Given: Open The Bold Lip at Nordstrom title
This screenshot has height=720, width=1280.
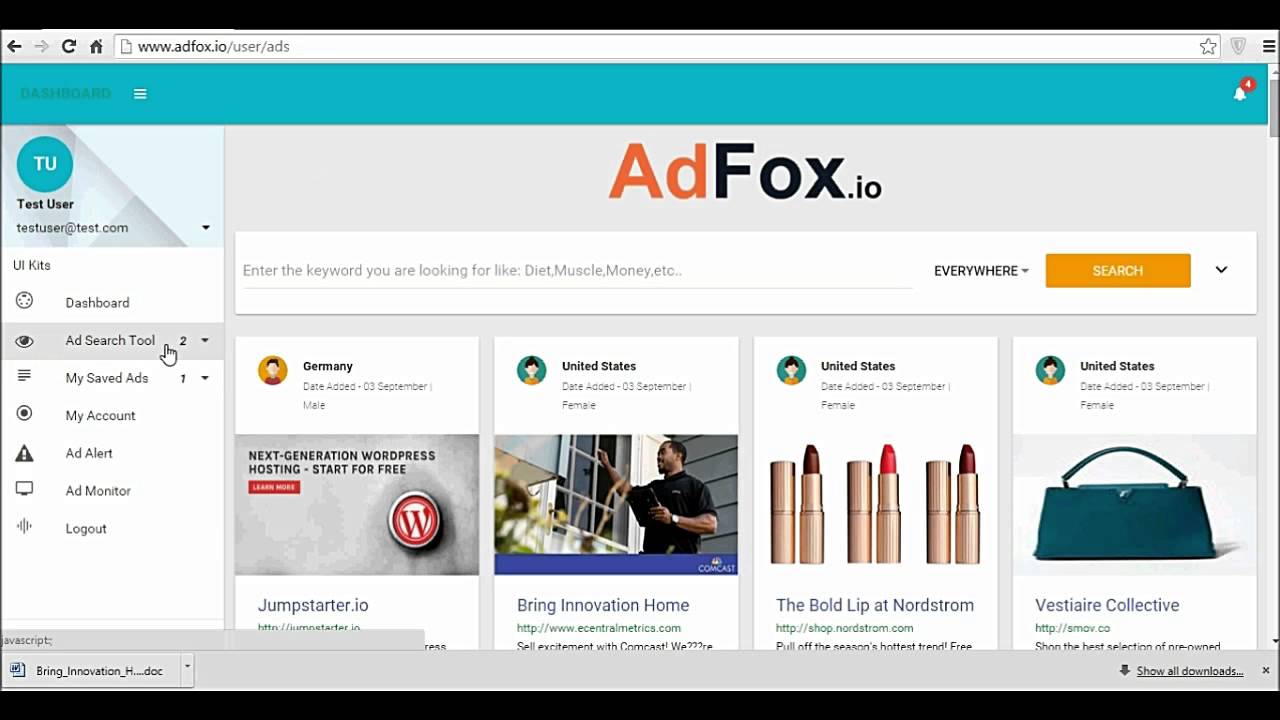Looking at the screenshot, I should click(875, 605).
